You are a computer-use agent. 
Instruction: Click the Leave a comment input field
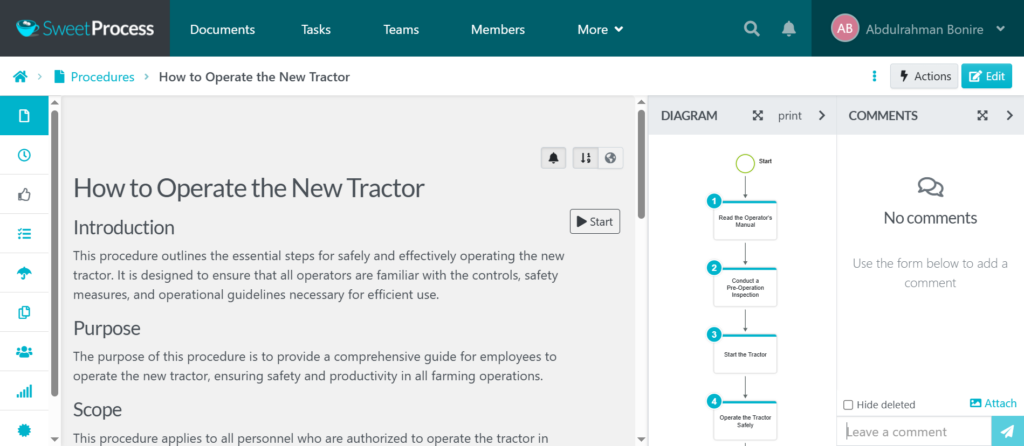[x=915, y=432]
